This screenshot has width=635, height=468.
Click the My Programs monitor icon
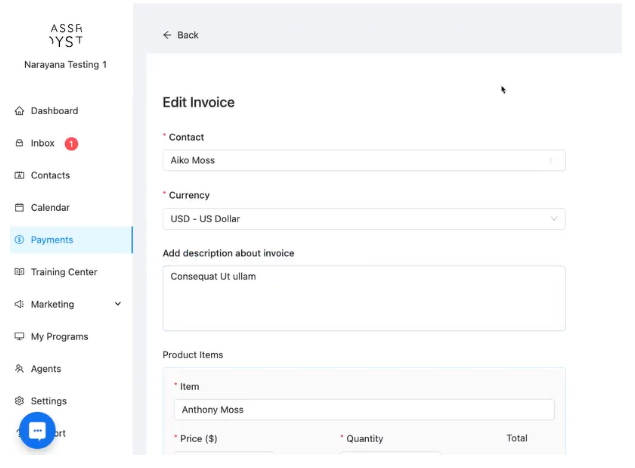(19, 337)
